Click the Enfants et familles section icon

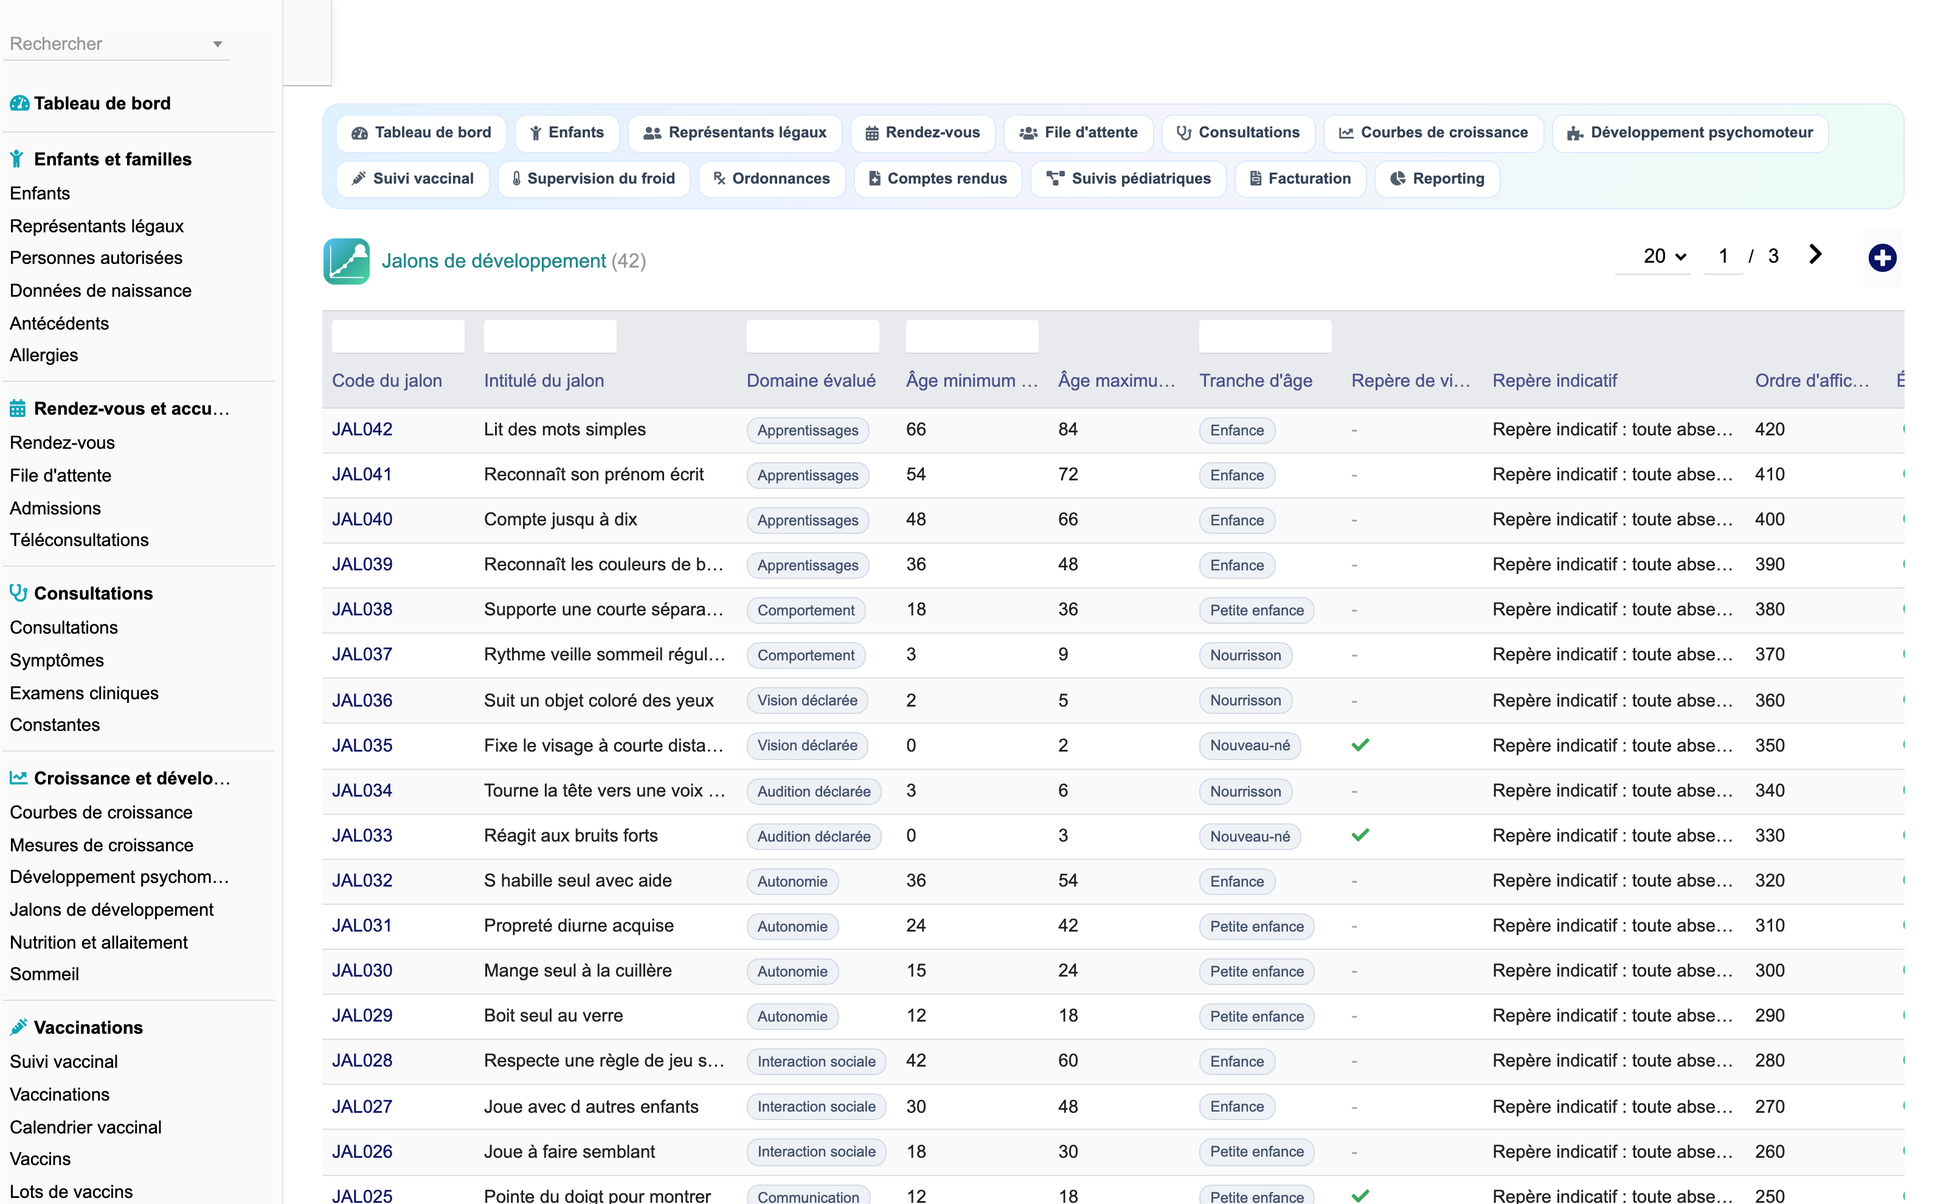(17, 159)
